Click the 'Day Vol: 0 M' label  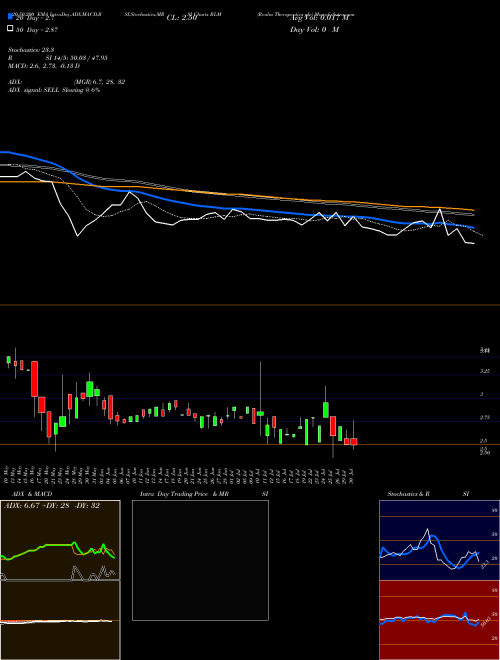click(x=314, y=29)
